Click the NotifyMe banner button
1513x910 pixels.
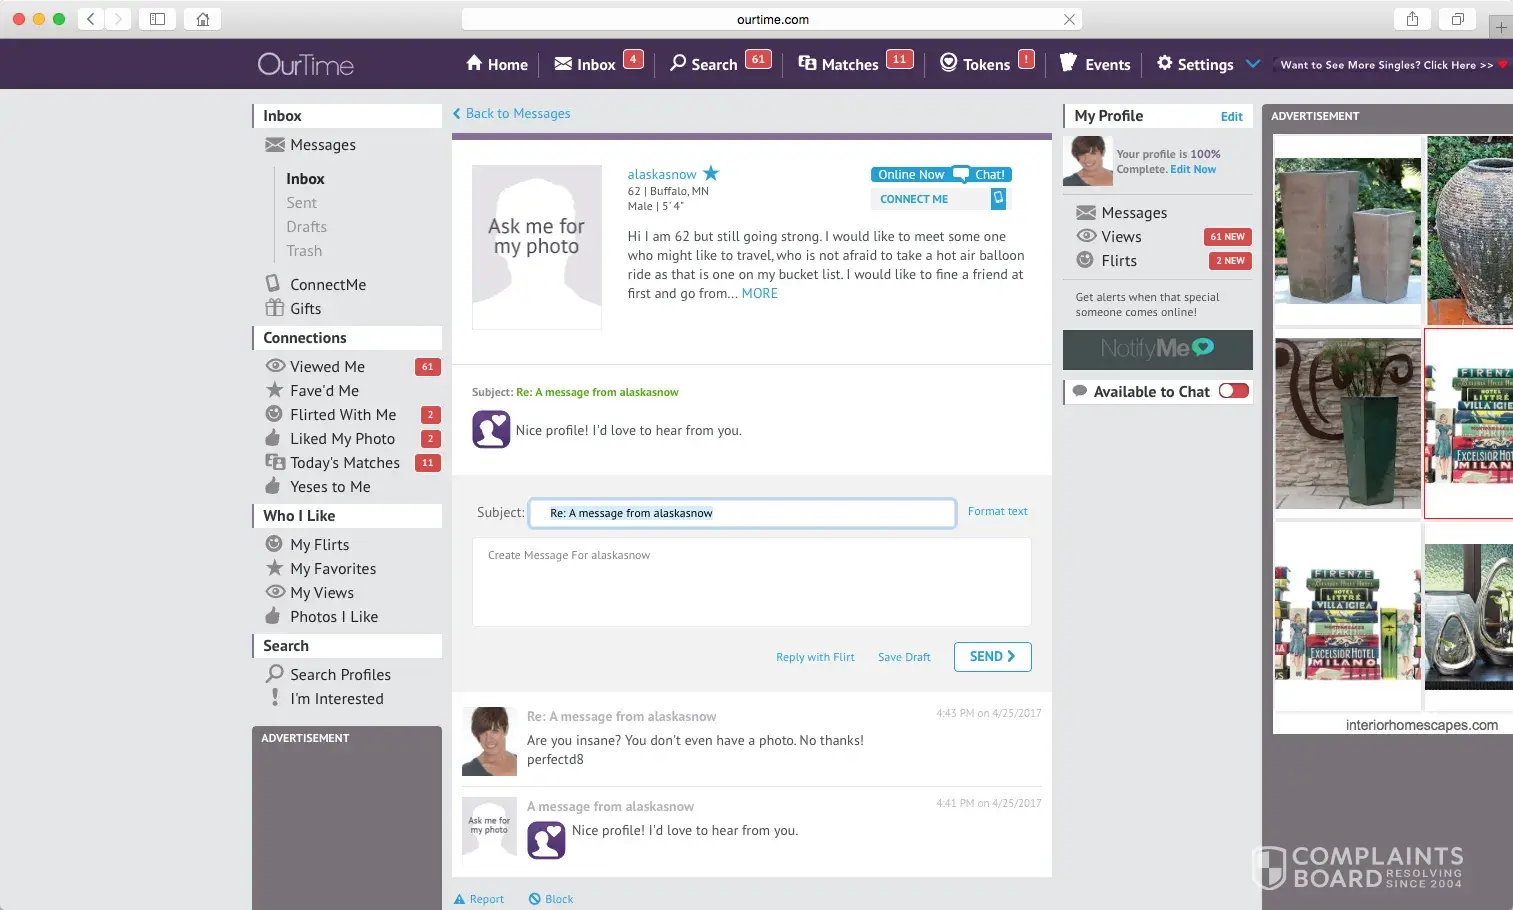pos(1157,349)
